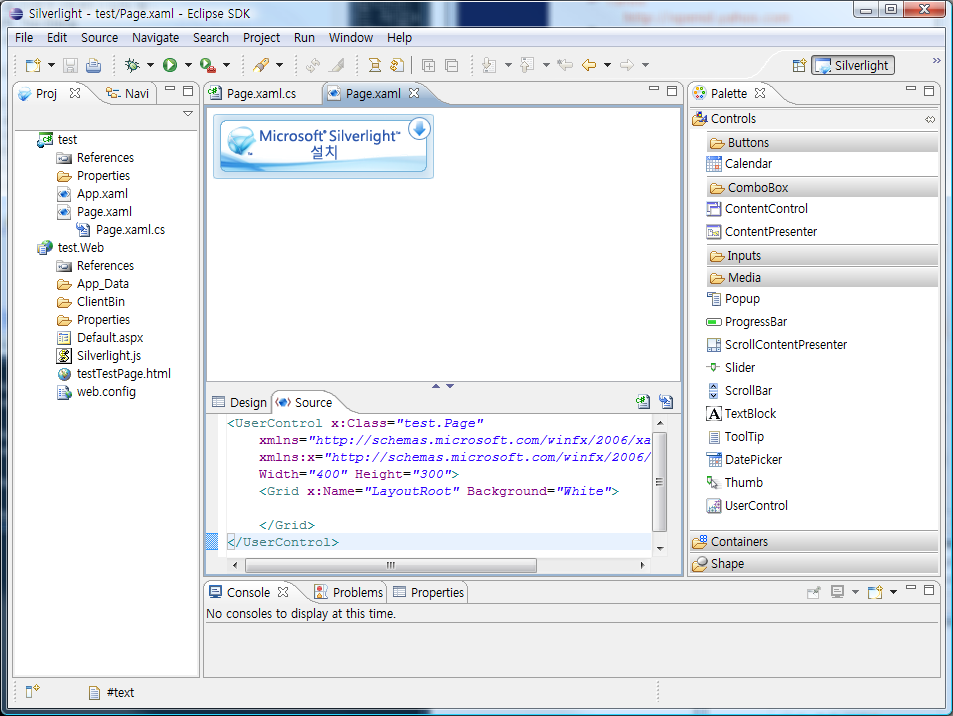Expand the Buttons palette group
The height and width of the screenshot is (716, 953).
coord(823,143)
